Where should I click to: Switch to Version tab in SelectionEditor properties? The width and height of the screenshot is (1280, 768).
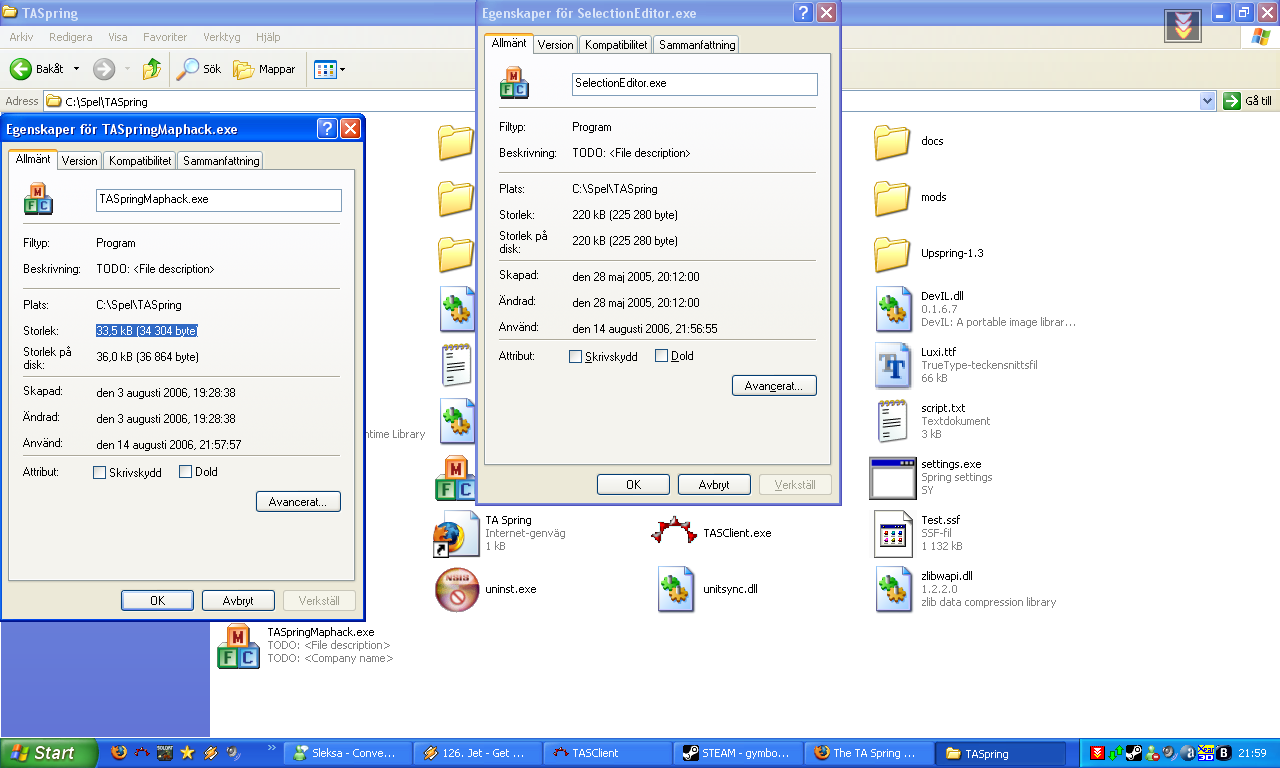pos(556,45)
